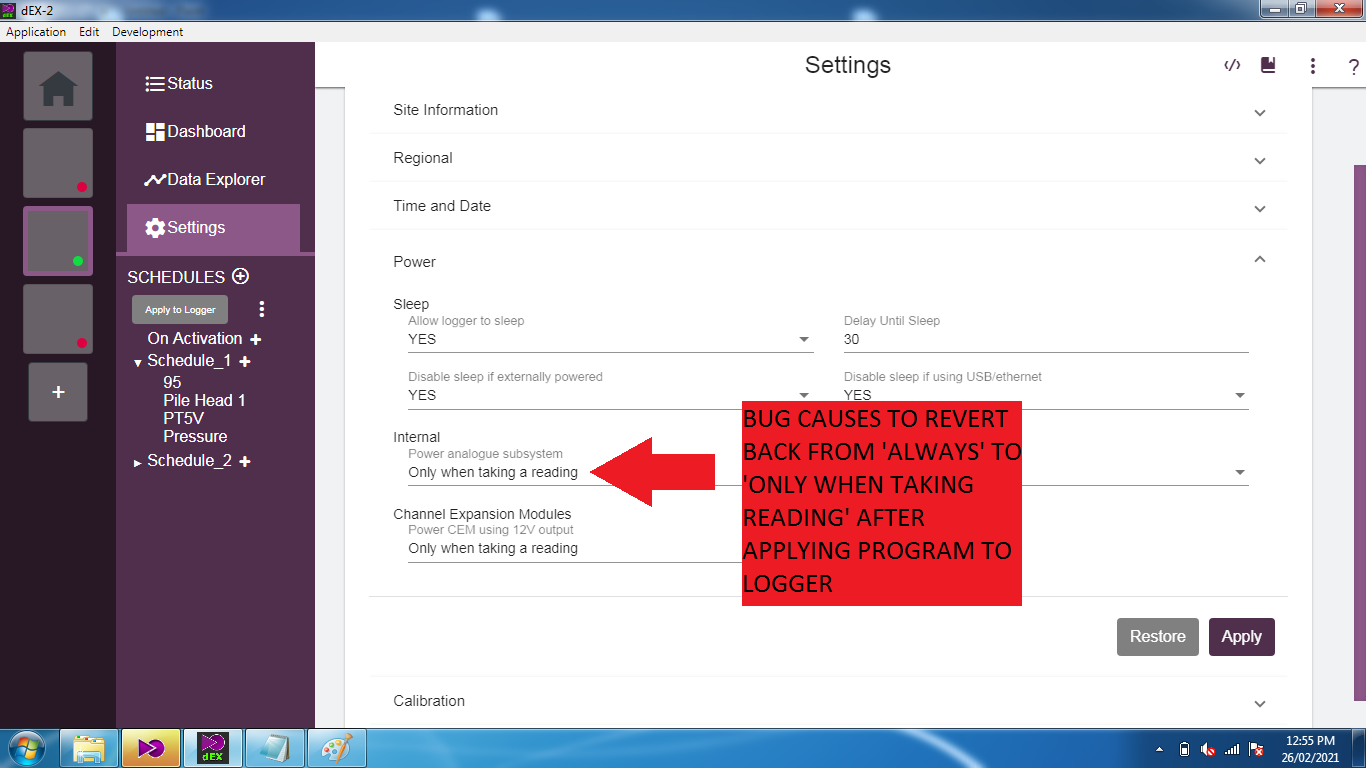Click the code brackets icon in header
This screenshot has height=768, width=1366.
1232,66
